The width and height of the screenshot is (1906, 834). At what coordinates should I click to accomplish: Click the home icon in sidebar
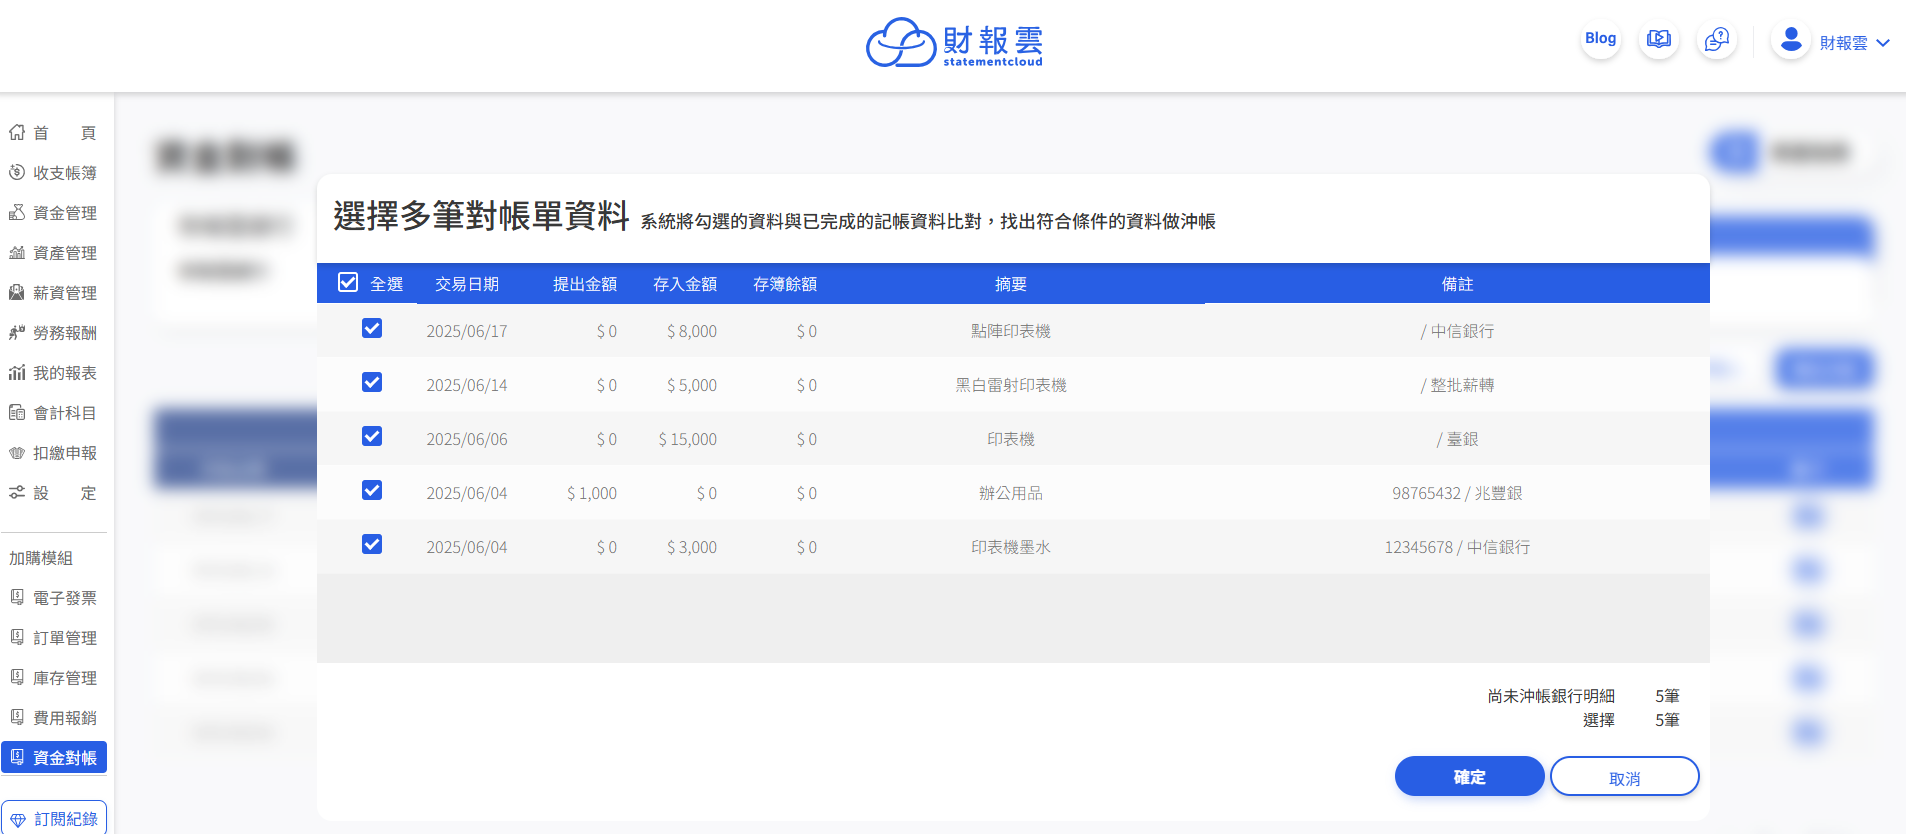tap(17, 132)
